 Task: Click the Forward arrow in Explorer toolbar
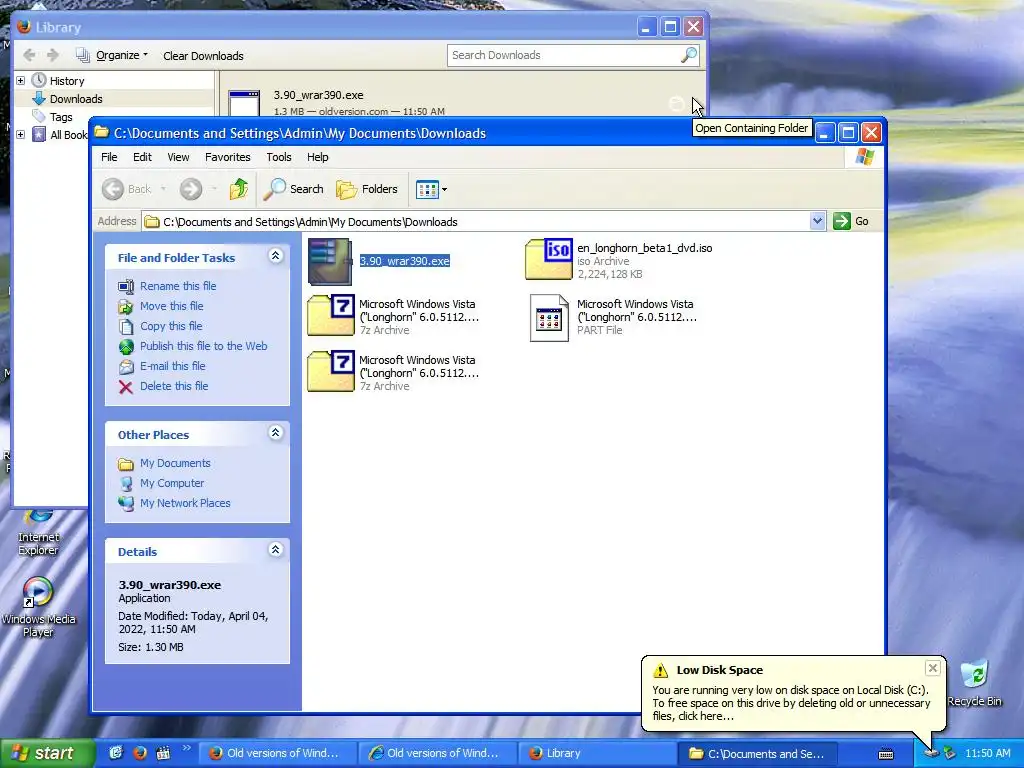(x=191, y=189)
